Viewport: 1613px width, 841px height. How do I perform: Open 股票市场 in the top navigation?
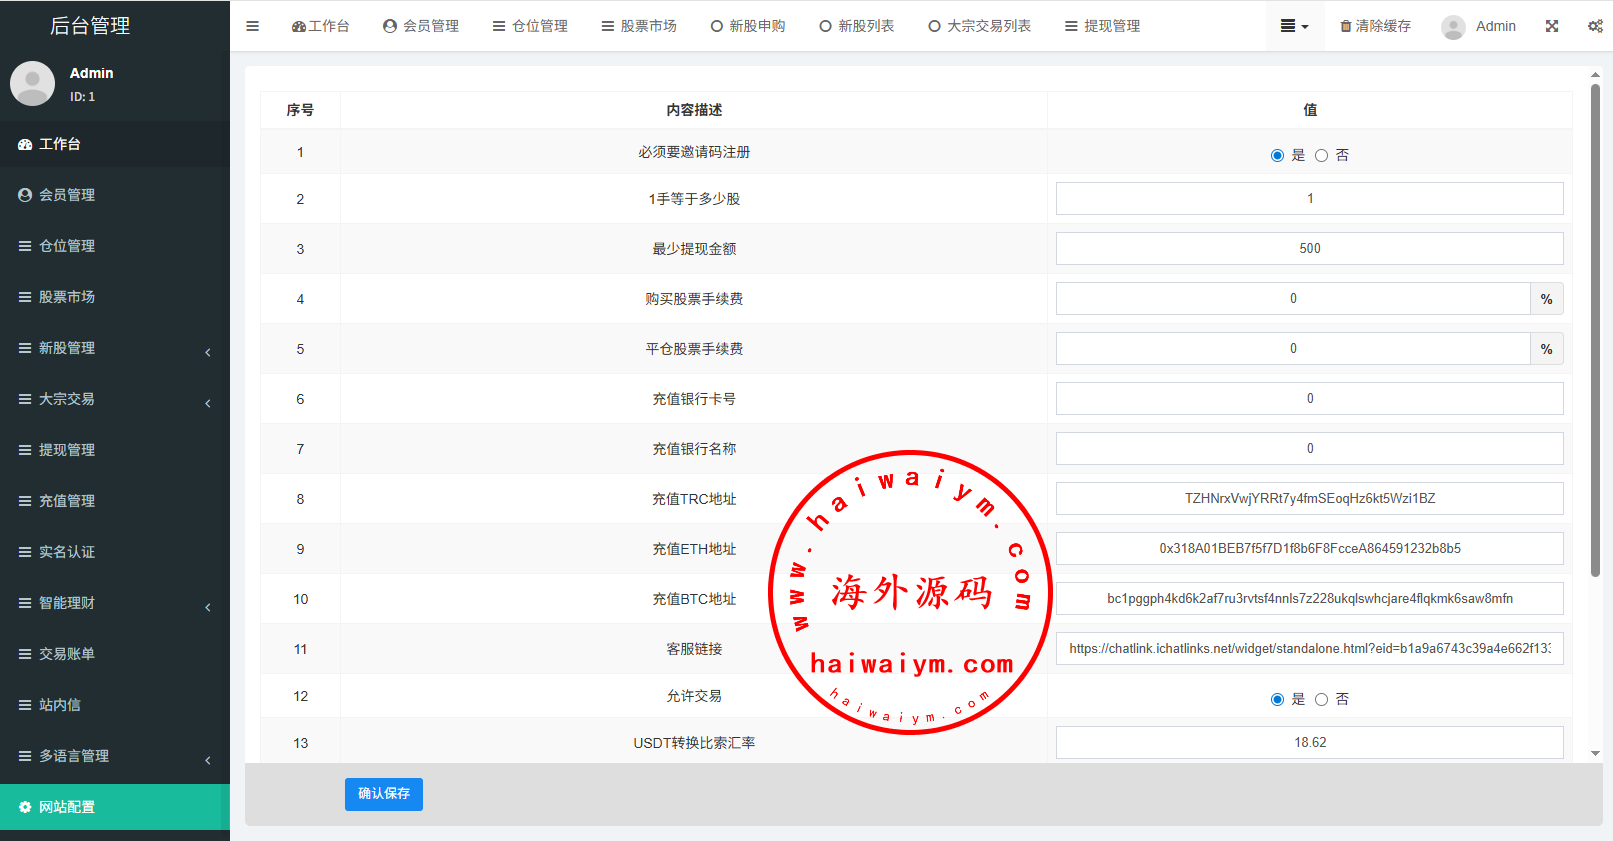click(x=639, y=26)
